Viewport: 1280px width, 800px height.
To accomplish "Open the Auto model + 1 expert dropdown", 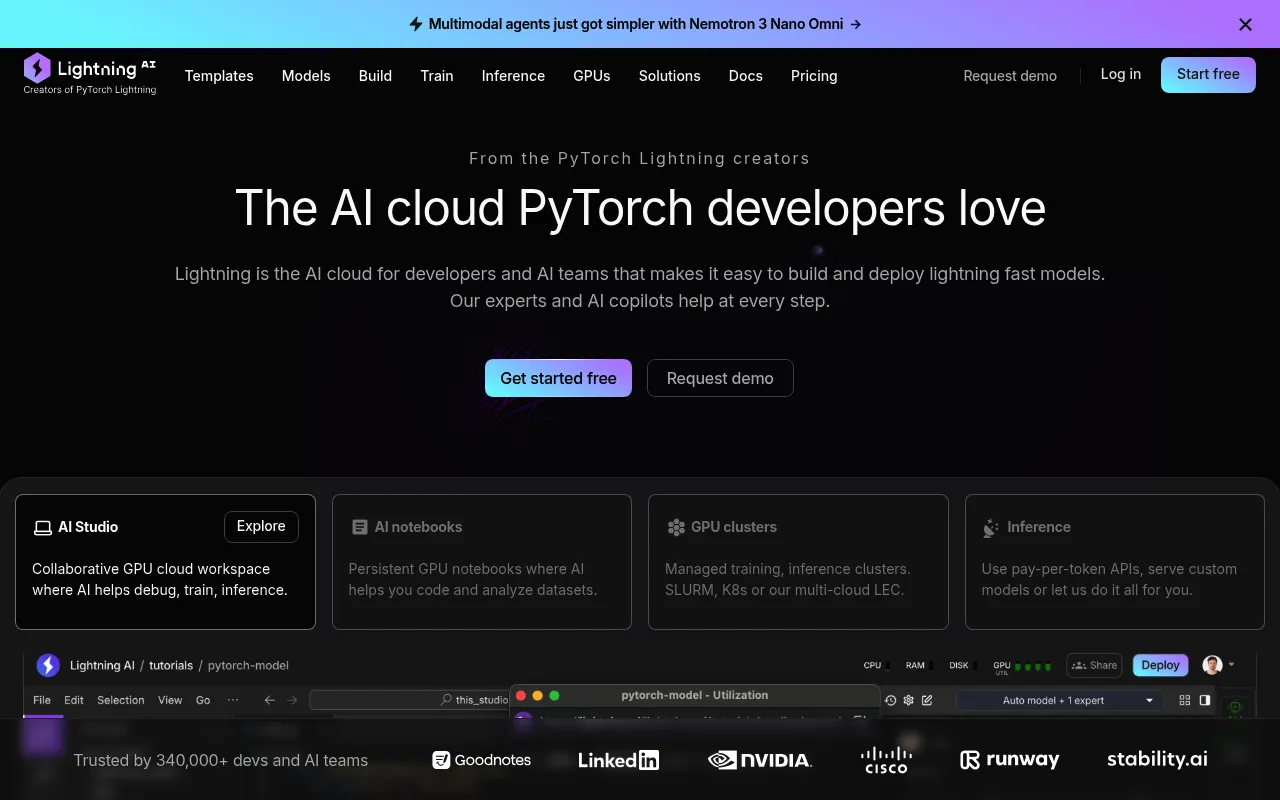I will click(x=1060, y=700).
